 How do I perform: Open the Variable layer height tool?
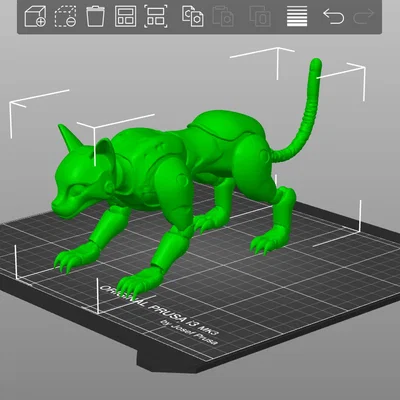[x=297, y=16]
